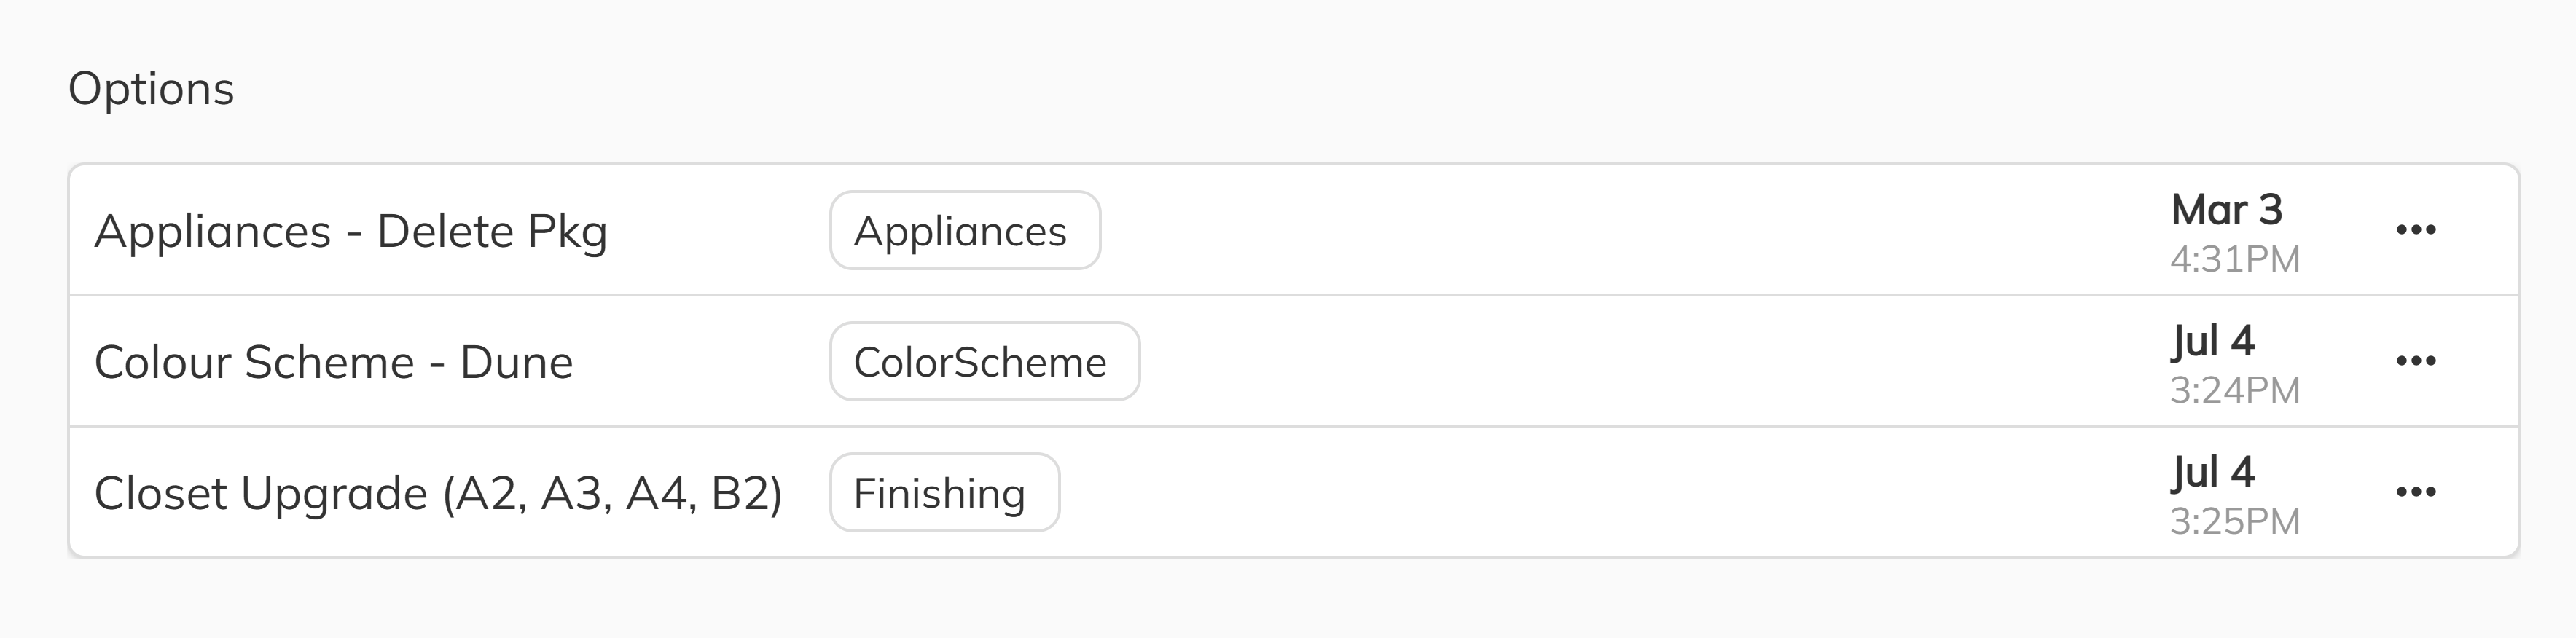Click the Options section heading
Viewport: 2576px width, 638px height.
pyautogui.click(x=153, y=88)
